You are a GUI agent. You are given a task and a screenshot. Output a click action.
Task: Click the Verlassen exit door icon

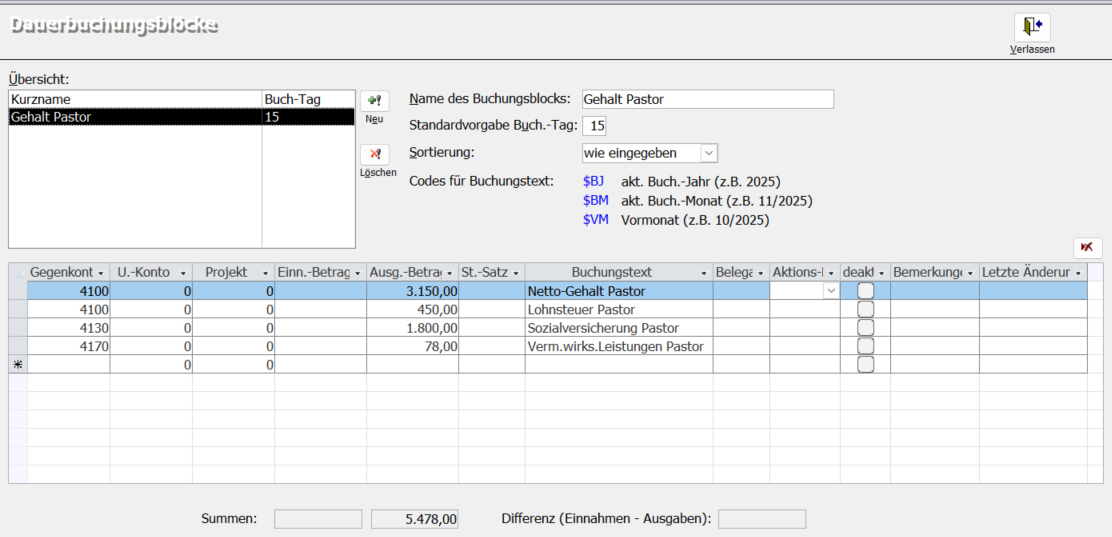pyautogui.click(x=1032, y=27)
